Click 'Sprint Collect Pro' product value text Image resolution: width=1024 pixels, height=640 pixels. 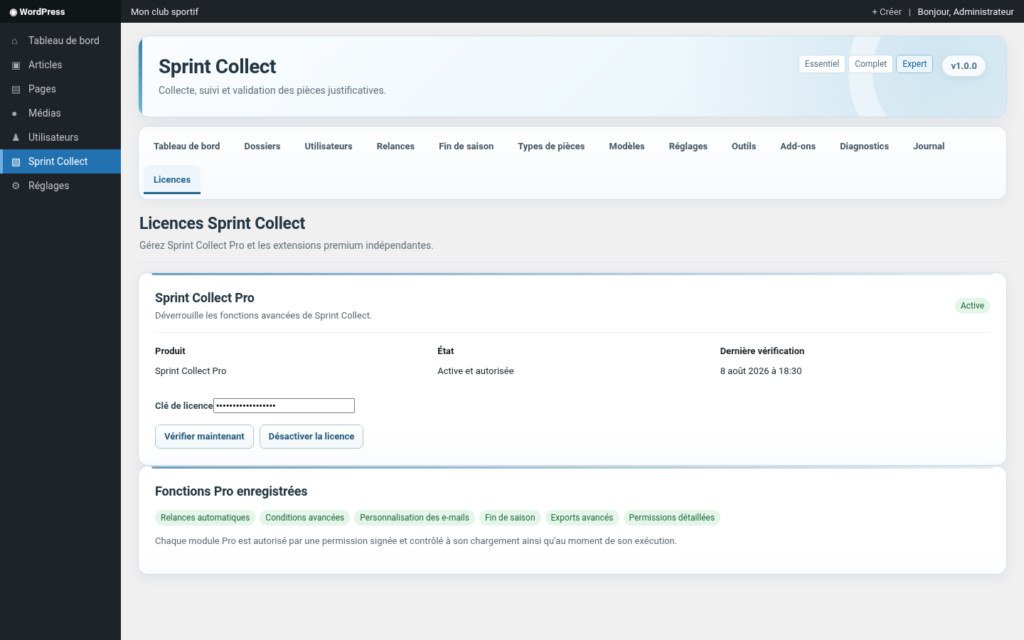click(x=191, y=371)
